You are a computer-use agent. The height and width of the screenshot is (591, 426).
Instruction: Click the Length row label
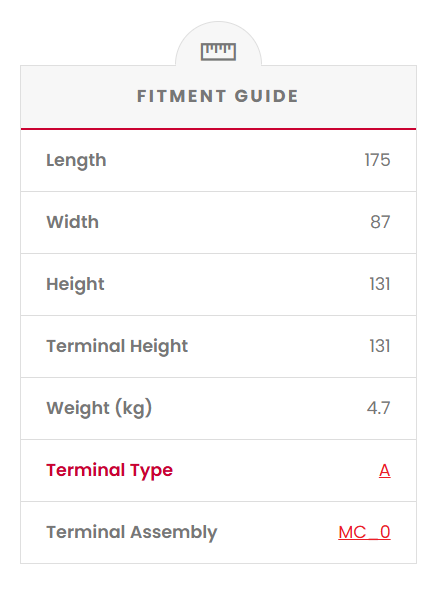coord(76,161)
